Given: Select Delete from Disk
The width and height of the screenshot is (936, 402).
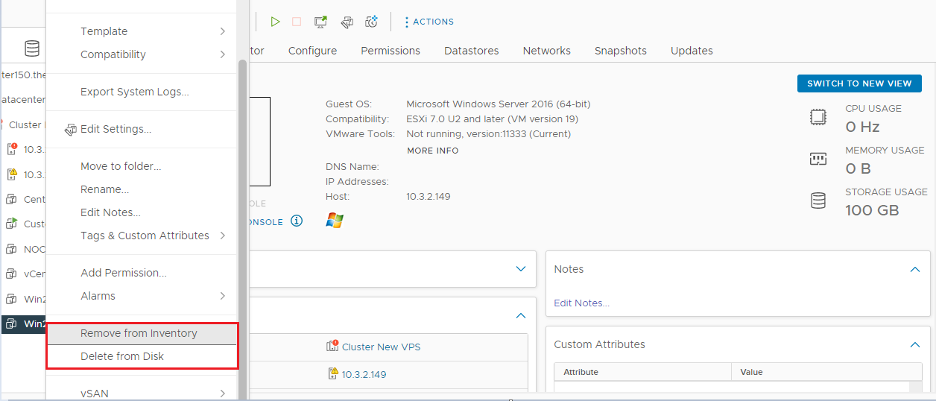Looking at the screenshot, I should click(x=122, y=356).
